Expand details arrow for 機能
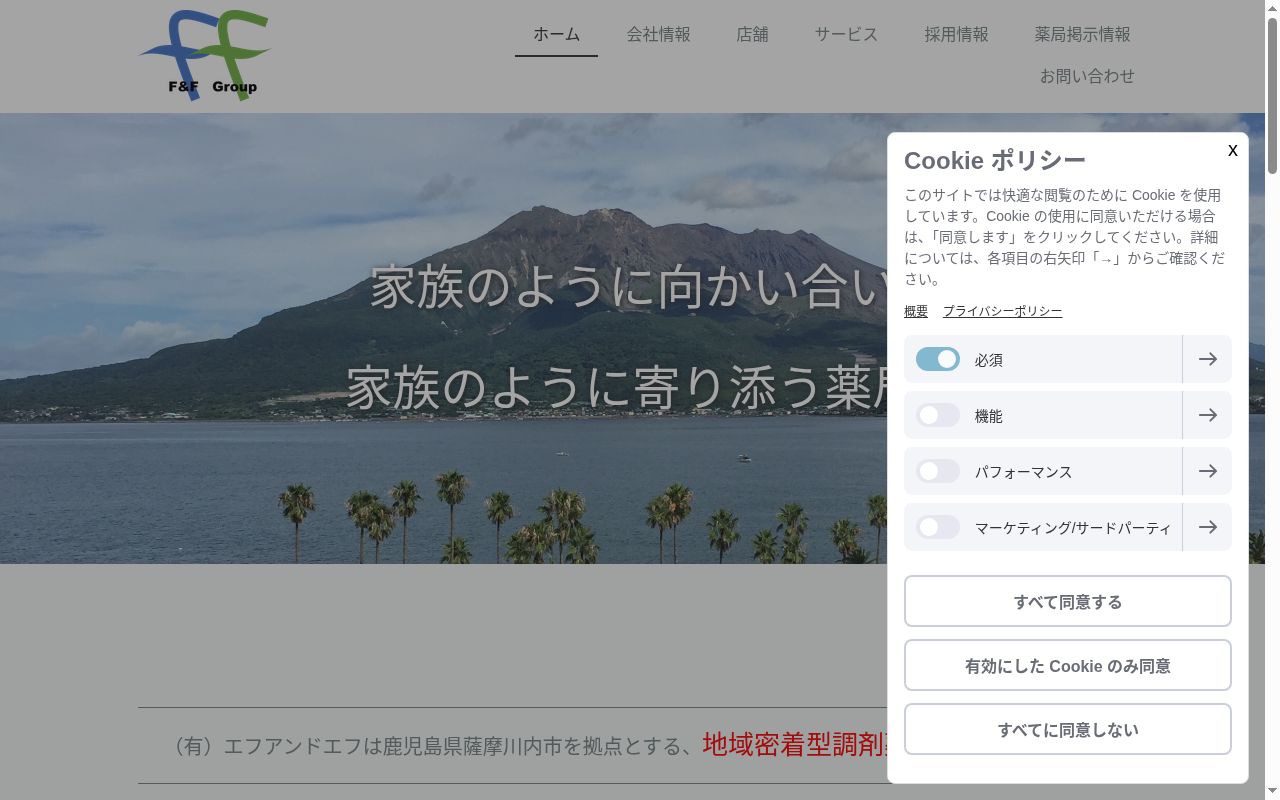The width and height of the screenshot is (1280, 800). (1207, 415)
